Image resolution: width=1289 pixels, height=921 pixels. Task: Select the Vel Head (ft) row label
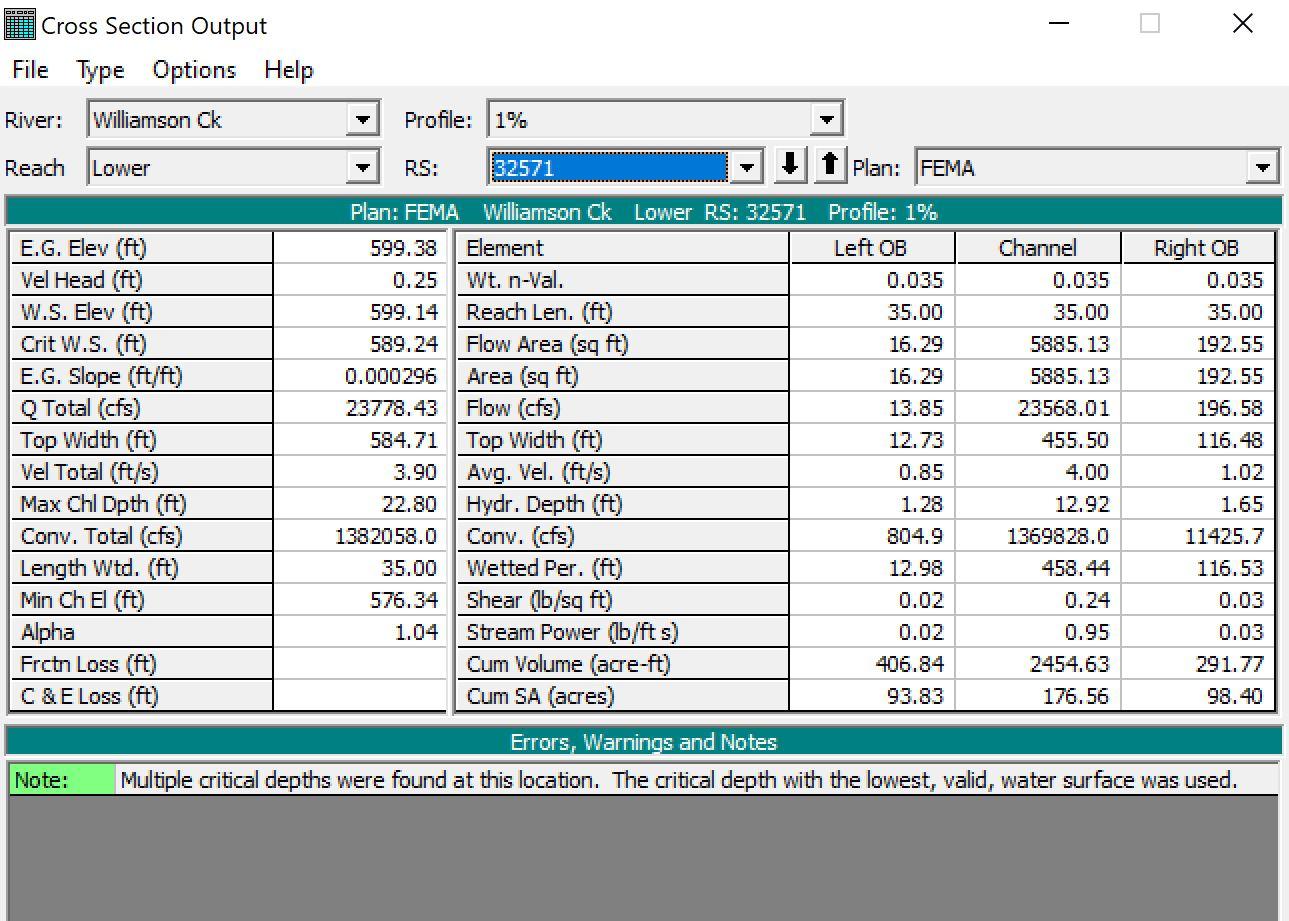(x=141, y=280)
